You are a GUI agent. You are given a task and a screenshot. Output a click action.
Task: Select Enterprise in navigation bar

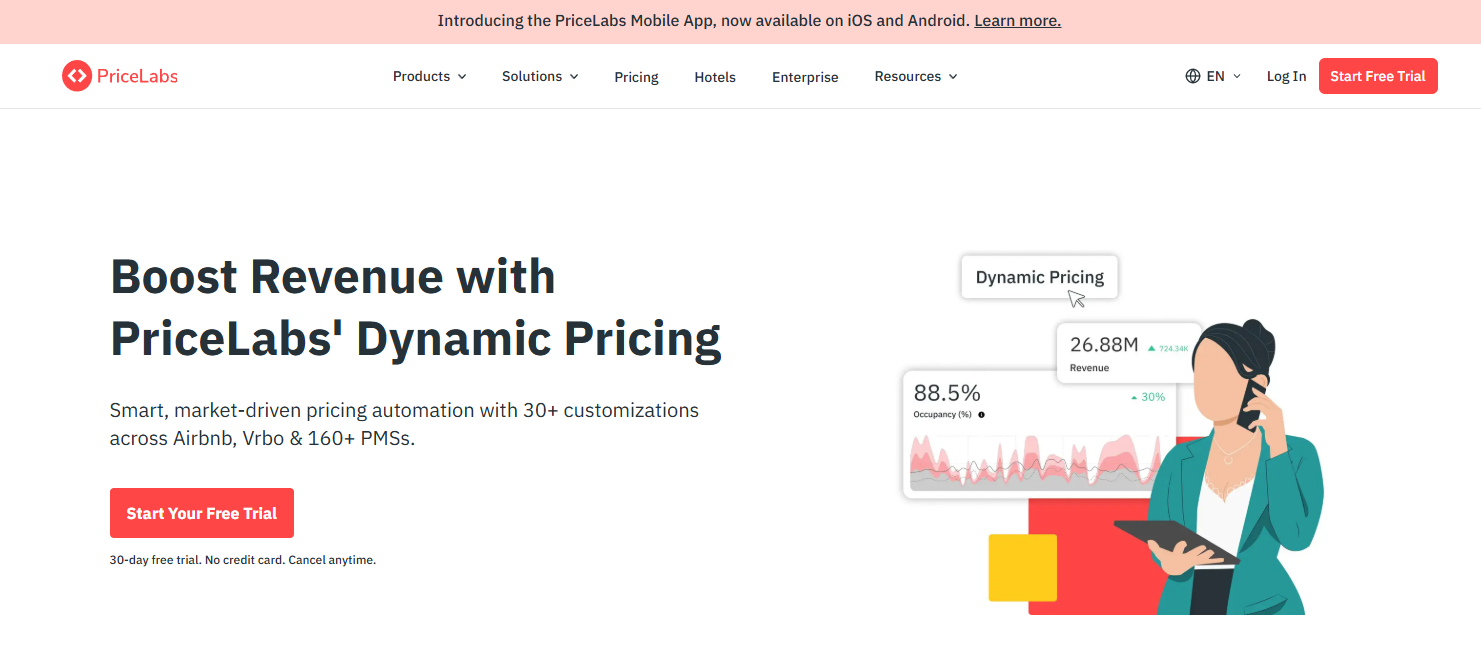click(805, 77)
